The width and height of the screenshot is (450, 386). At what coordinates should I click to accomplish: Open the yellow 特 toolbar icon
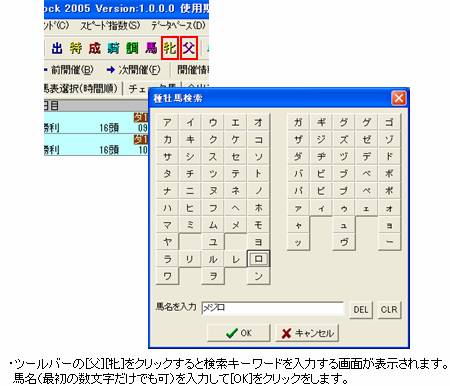76,49
